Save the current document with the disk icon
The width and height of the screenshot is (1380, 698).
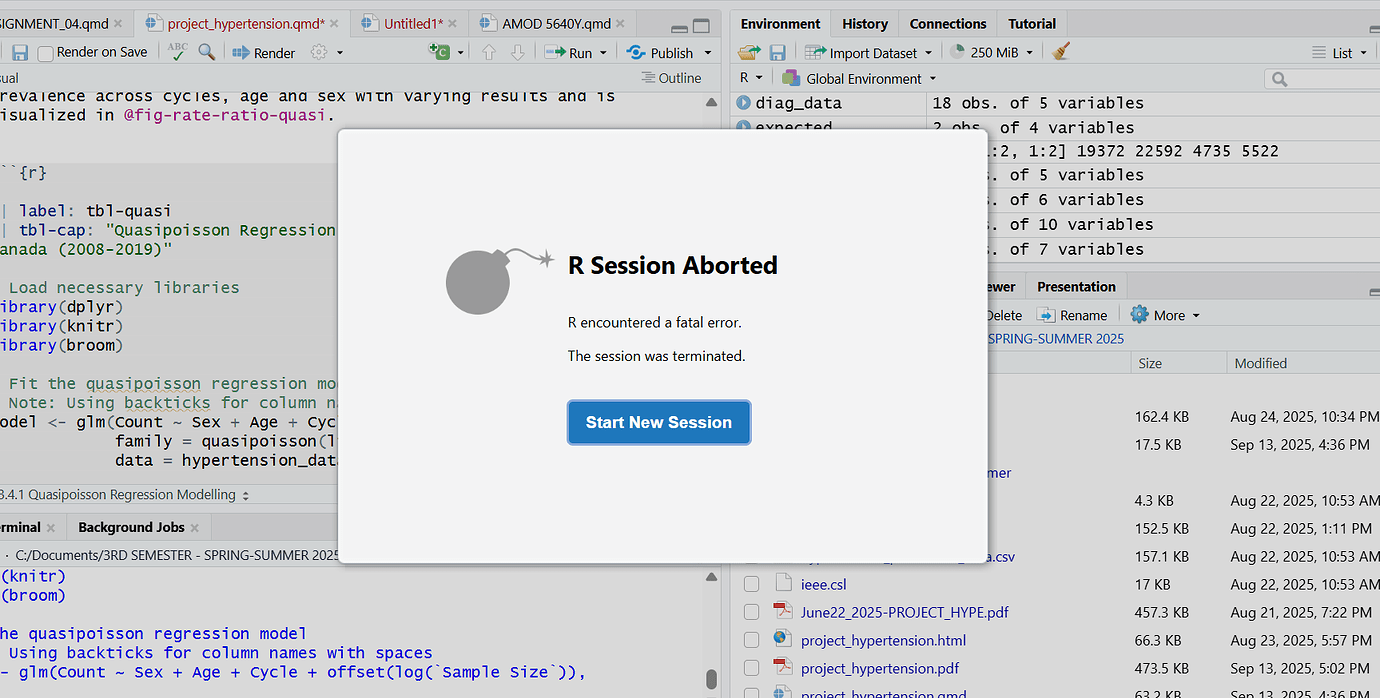coord(22,52)
